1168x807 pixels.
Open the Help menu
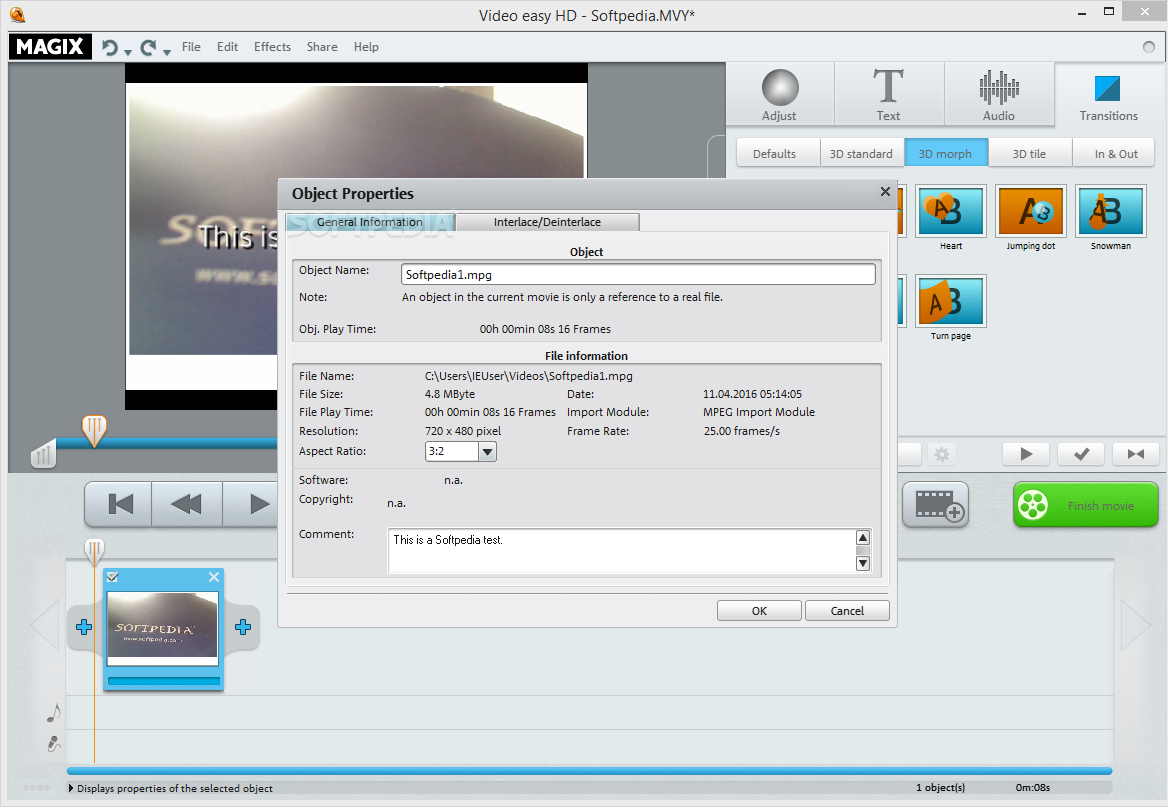pos(366,47)
